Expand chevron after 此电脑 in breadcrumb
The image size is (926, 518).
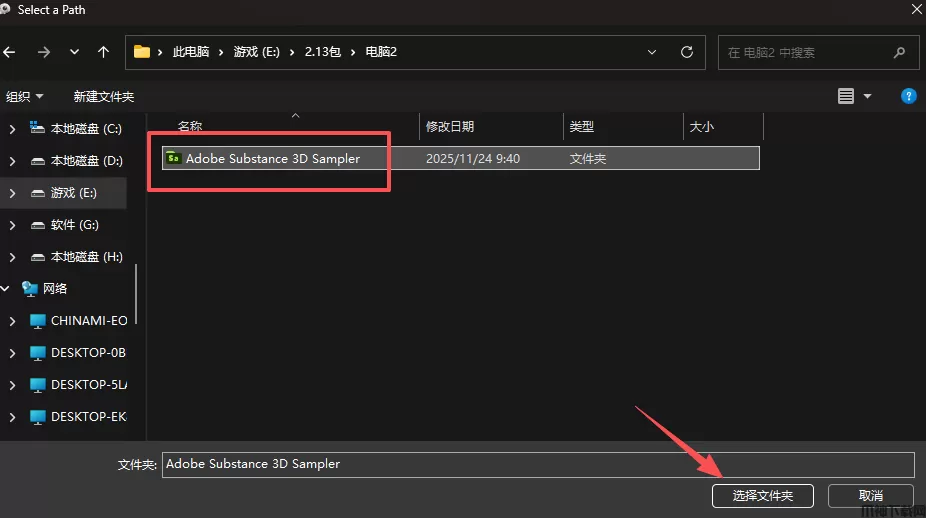pyautogui.click(x=221, y=53)
